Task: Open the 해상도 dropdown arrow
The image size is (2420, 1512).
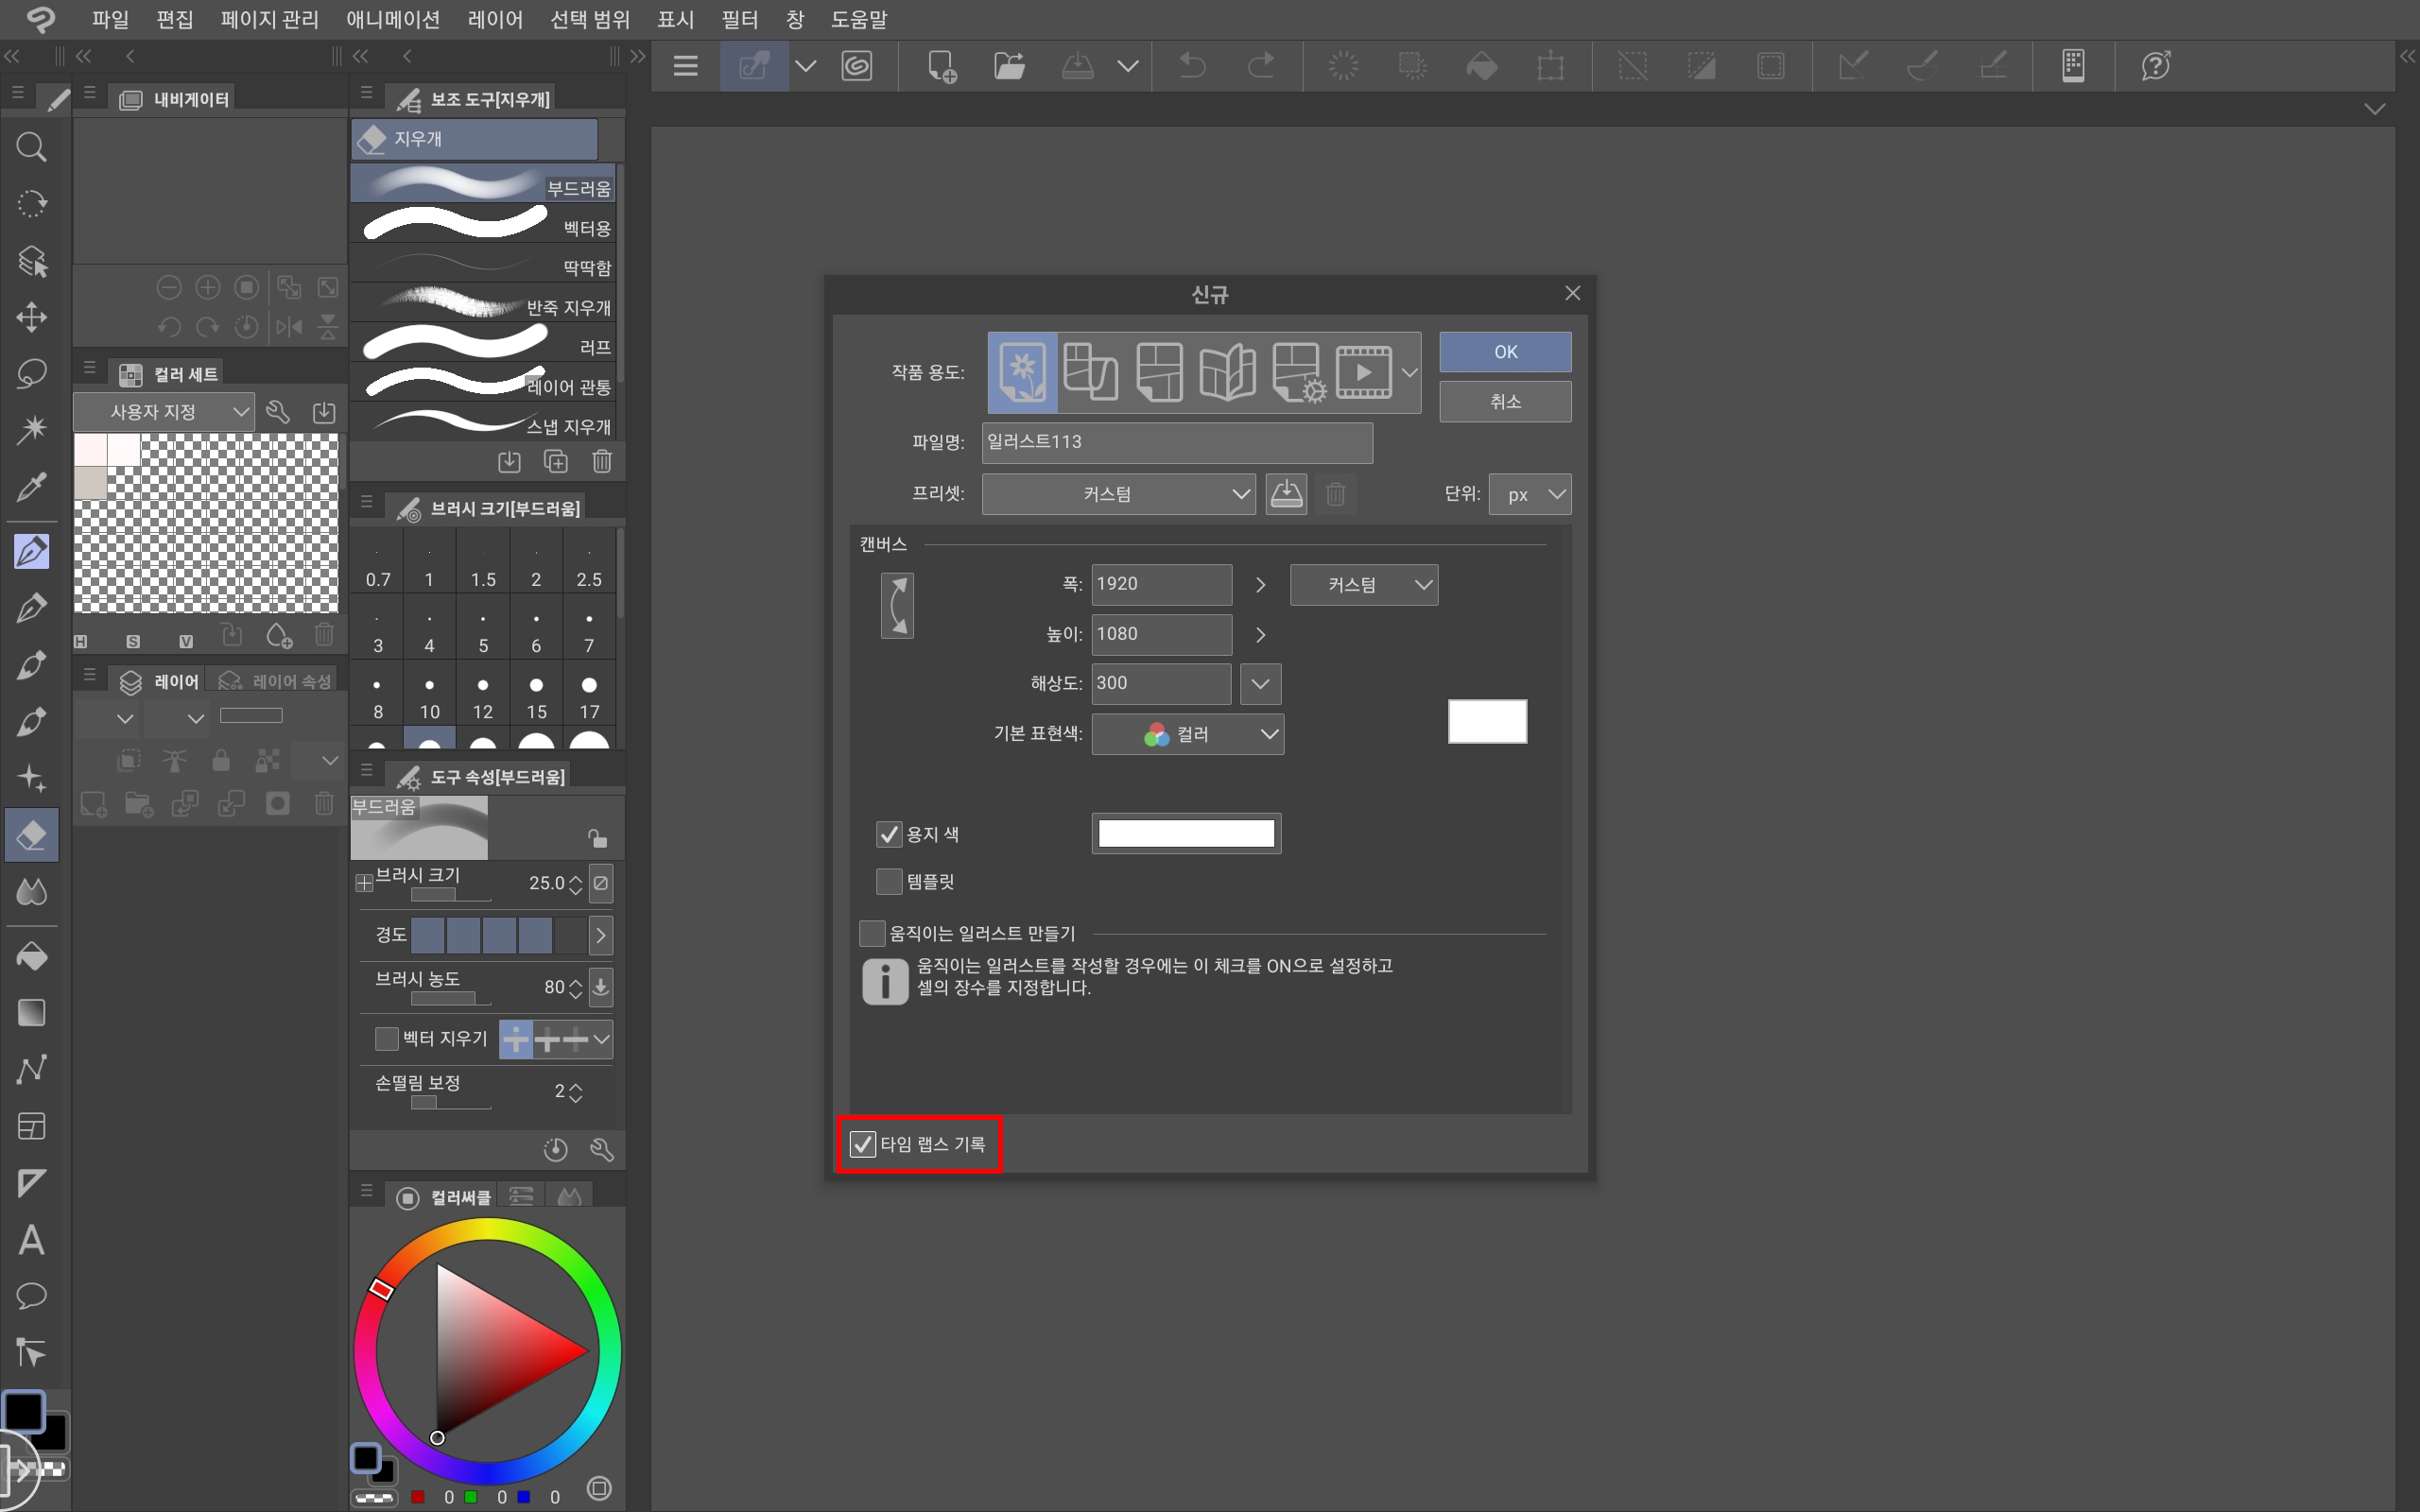Action: point(1260,684)
